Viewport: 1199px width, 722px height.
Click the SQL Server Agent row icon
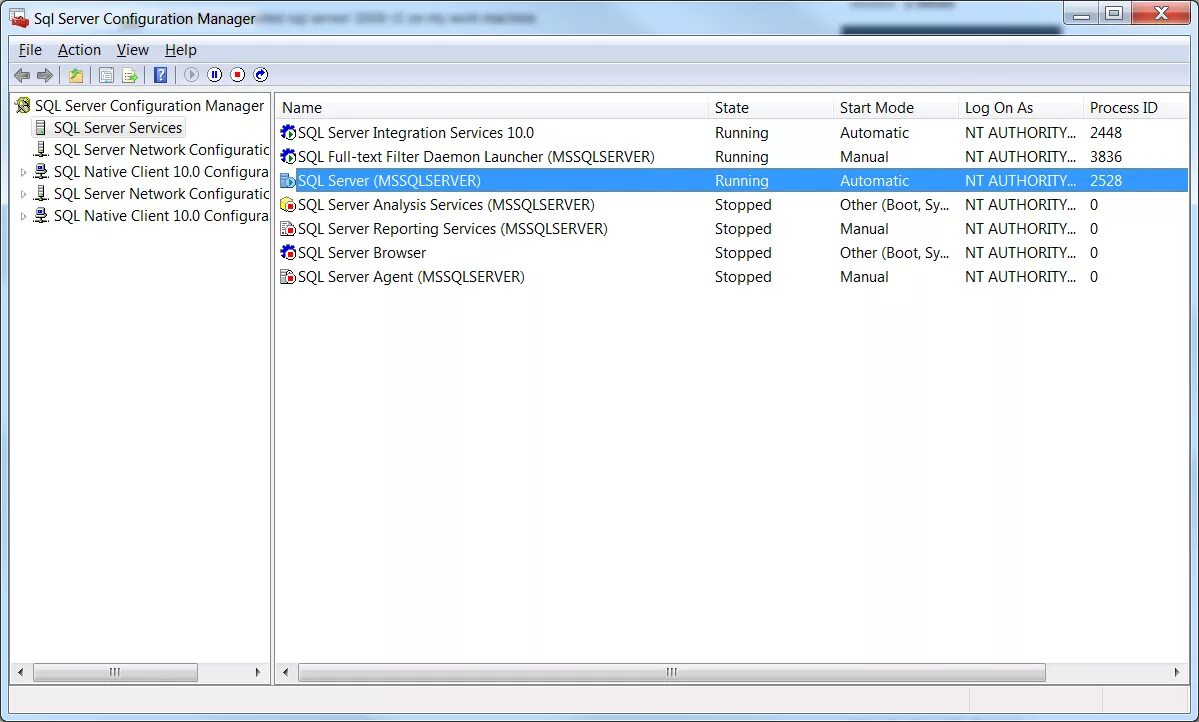pos(288,277)
